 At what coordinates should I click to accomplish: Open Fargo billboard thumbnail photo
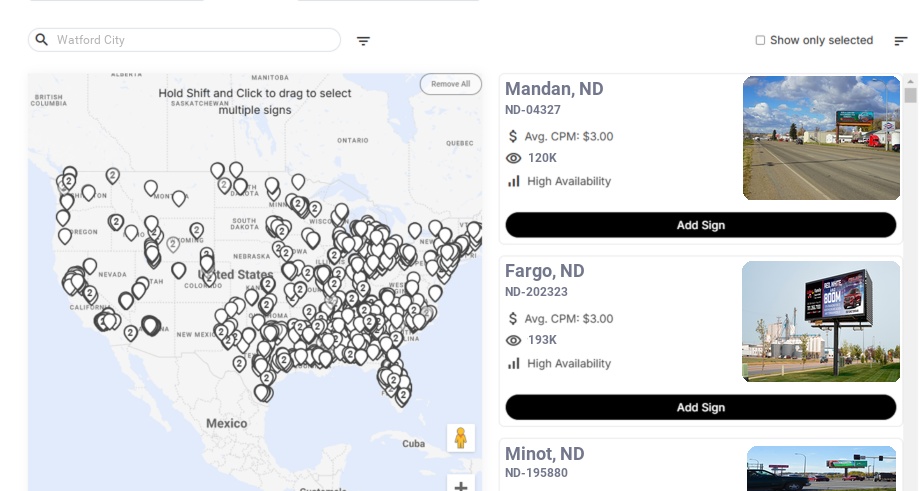point(821,321)
